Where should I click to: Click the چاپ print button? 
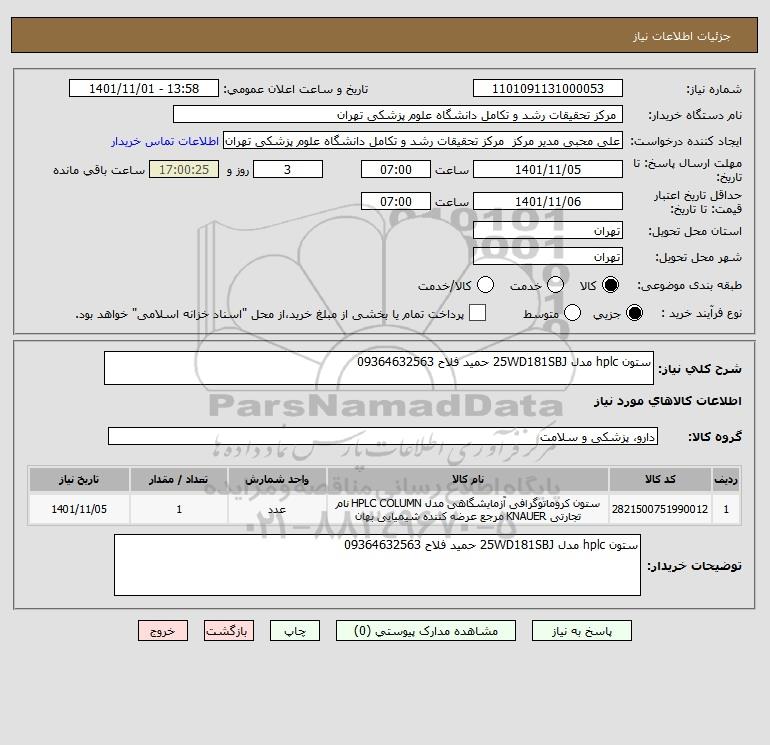click(295, 631)
